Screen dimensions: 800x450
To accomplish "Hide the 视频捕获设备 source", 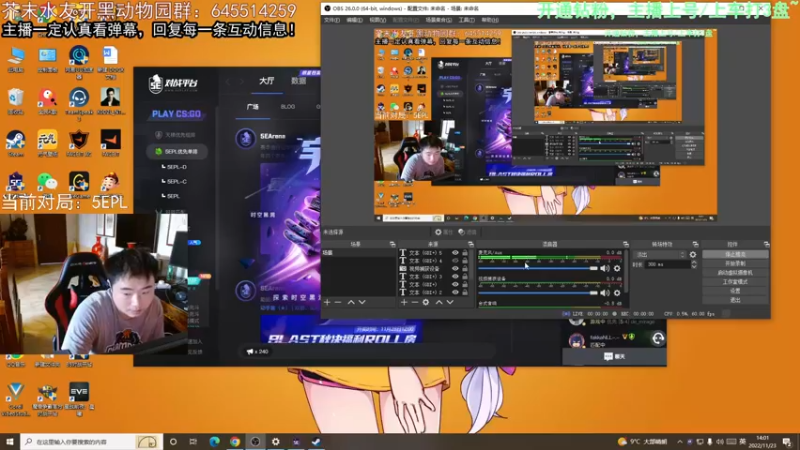I will click(x=455, y=268).
